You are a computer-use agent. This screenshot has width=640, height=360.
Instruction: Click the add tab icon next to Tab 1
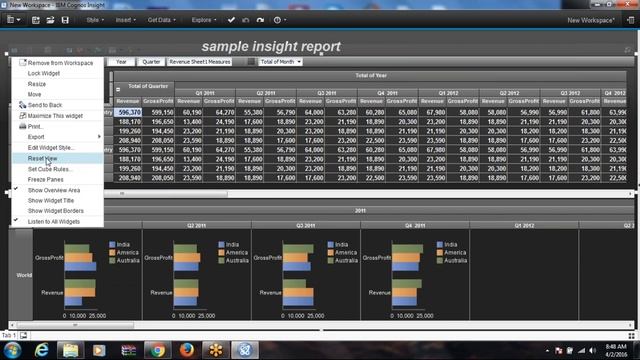[23, 336]
